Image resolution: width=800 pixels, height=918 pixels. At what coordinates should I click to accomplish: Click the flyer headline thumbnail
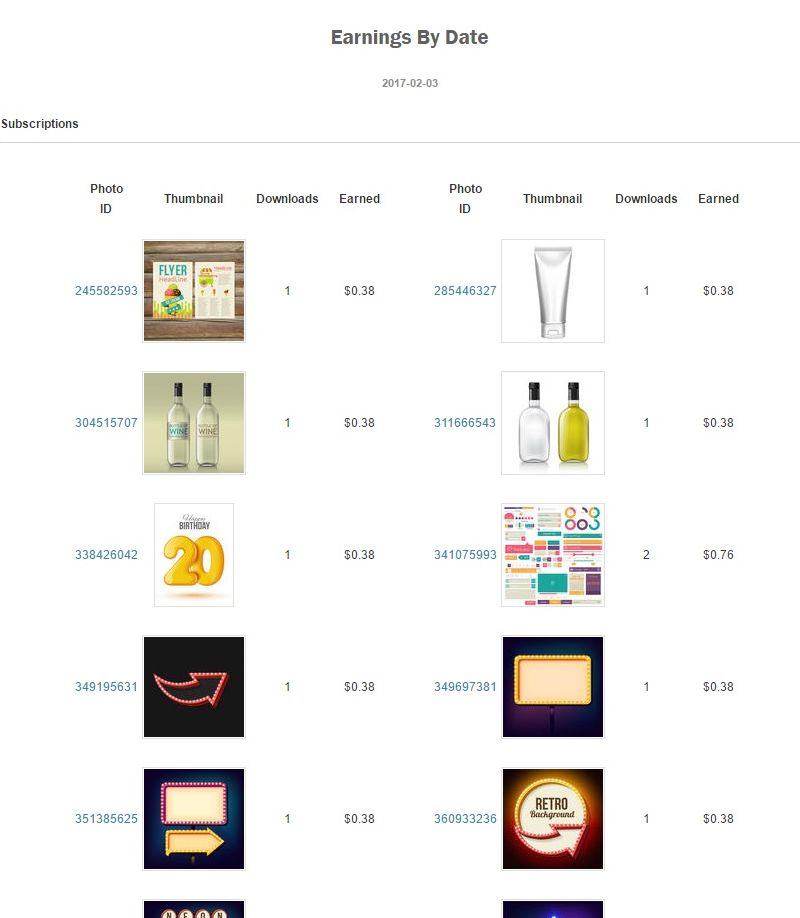pyautogui.click(x=194, y=291)
